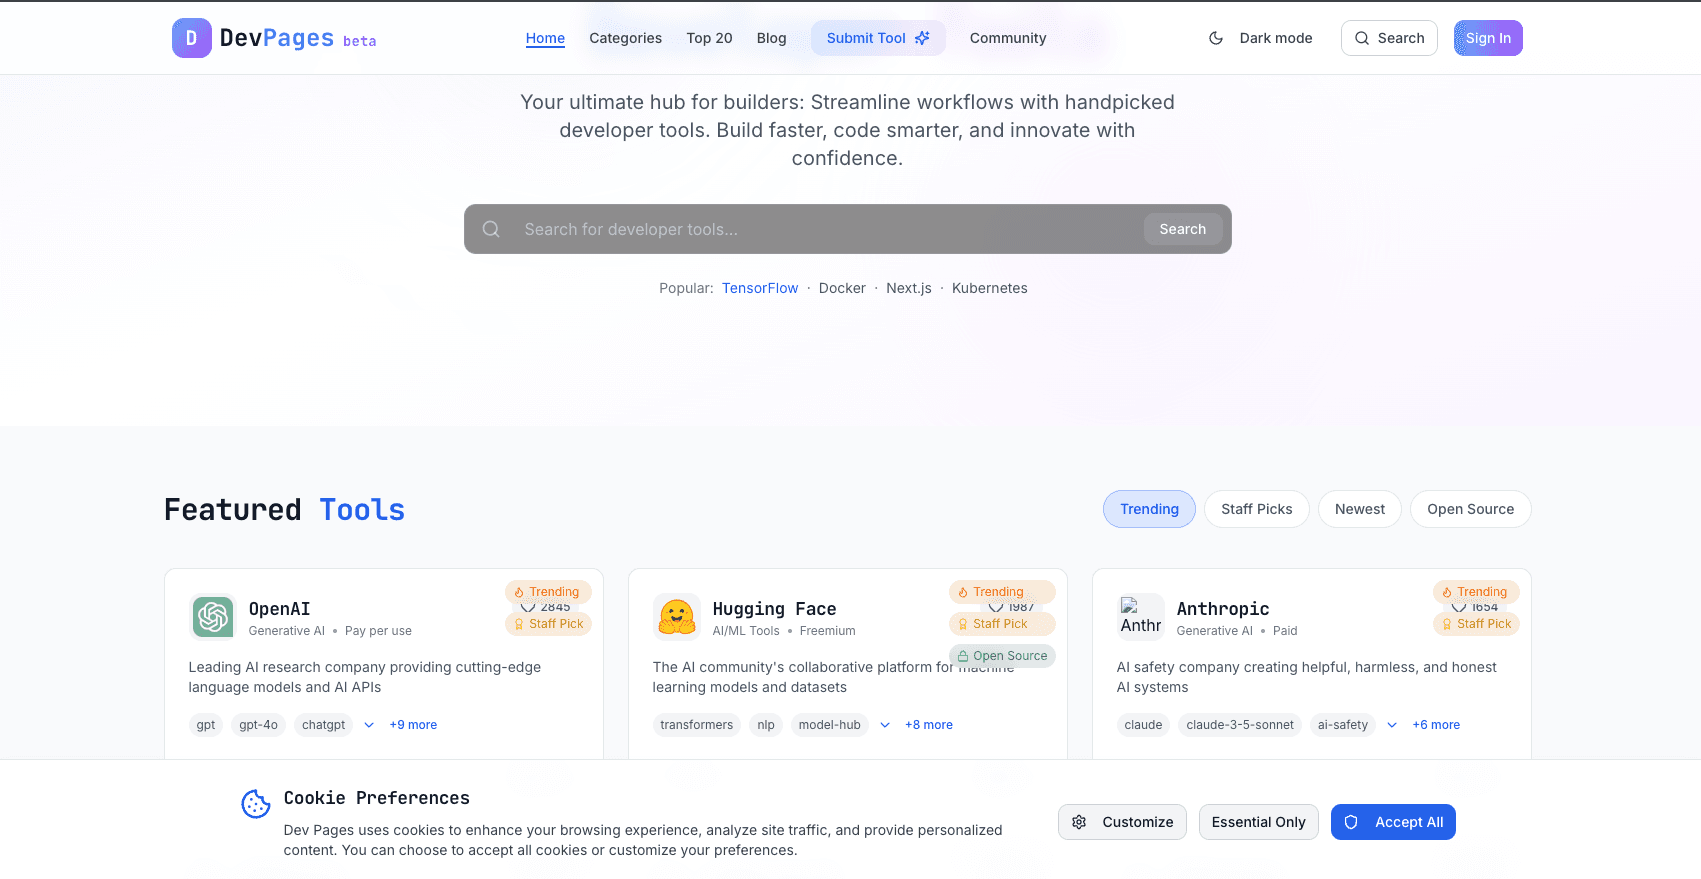Click the gpt tag
Viewport: 1701px width, 879px height.
point(206,725)
